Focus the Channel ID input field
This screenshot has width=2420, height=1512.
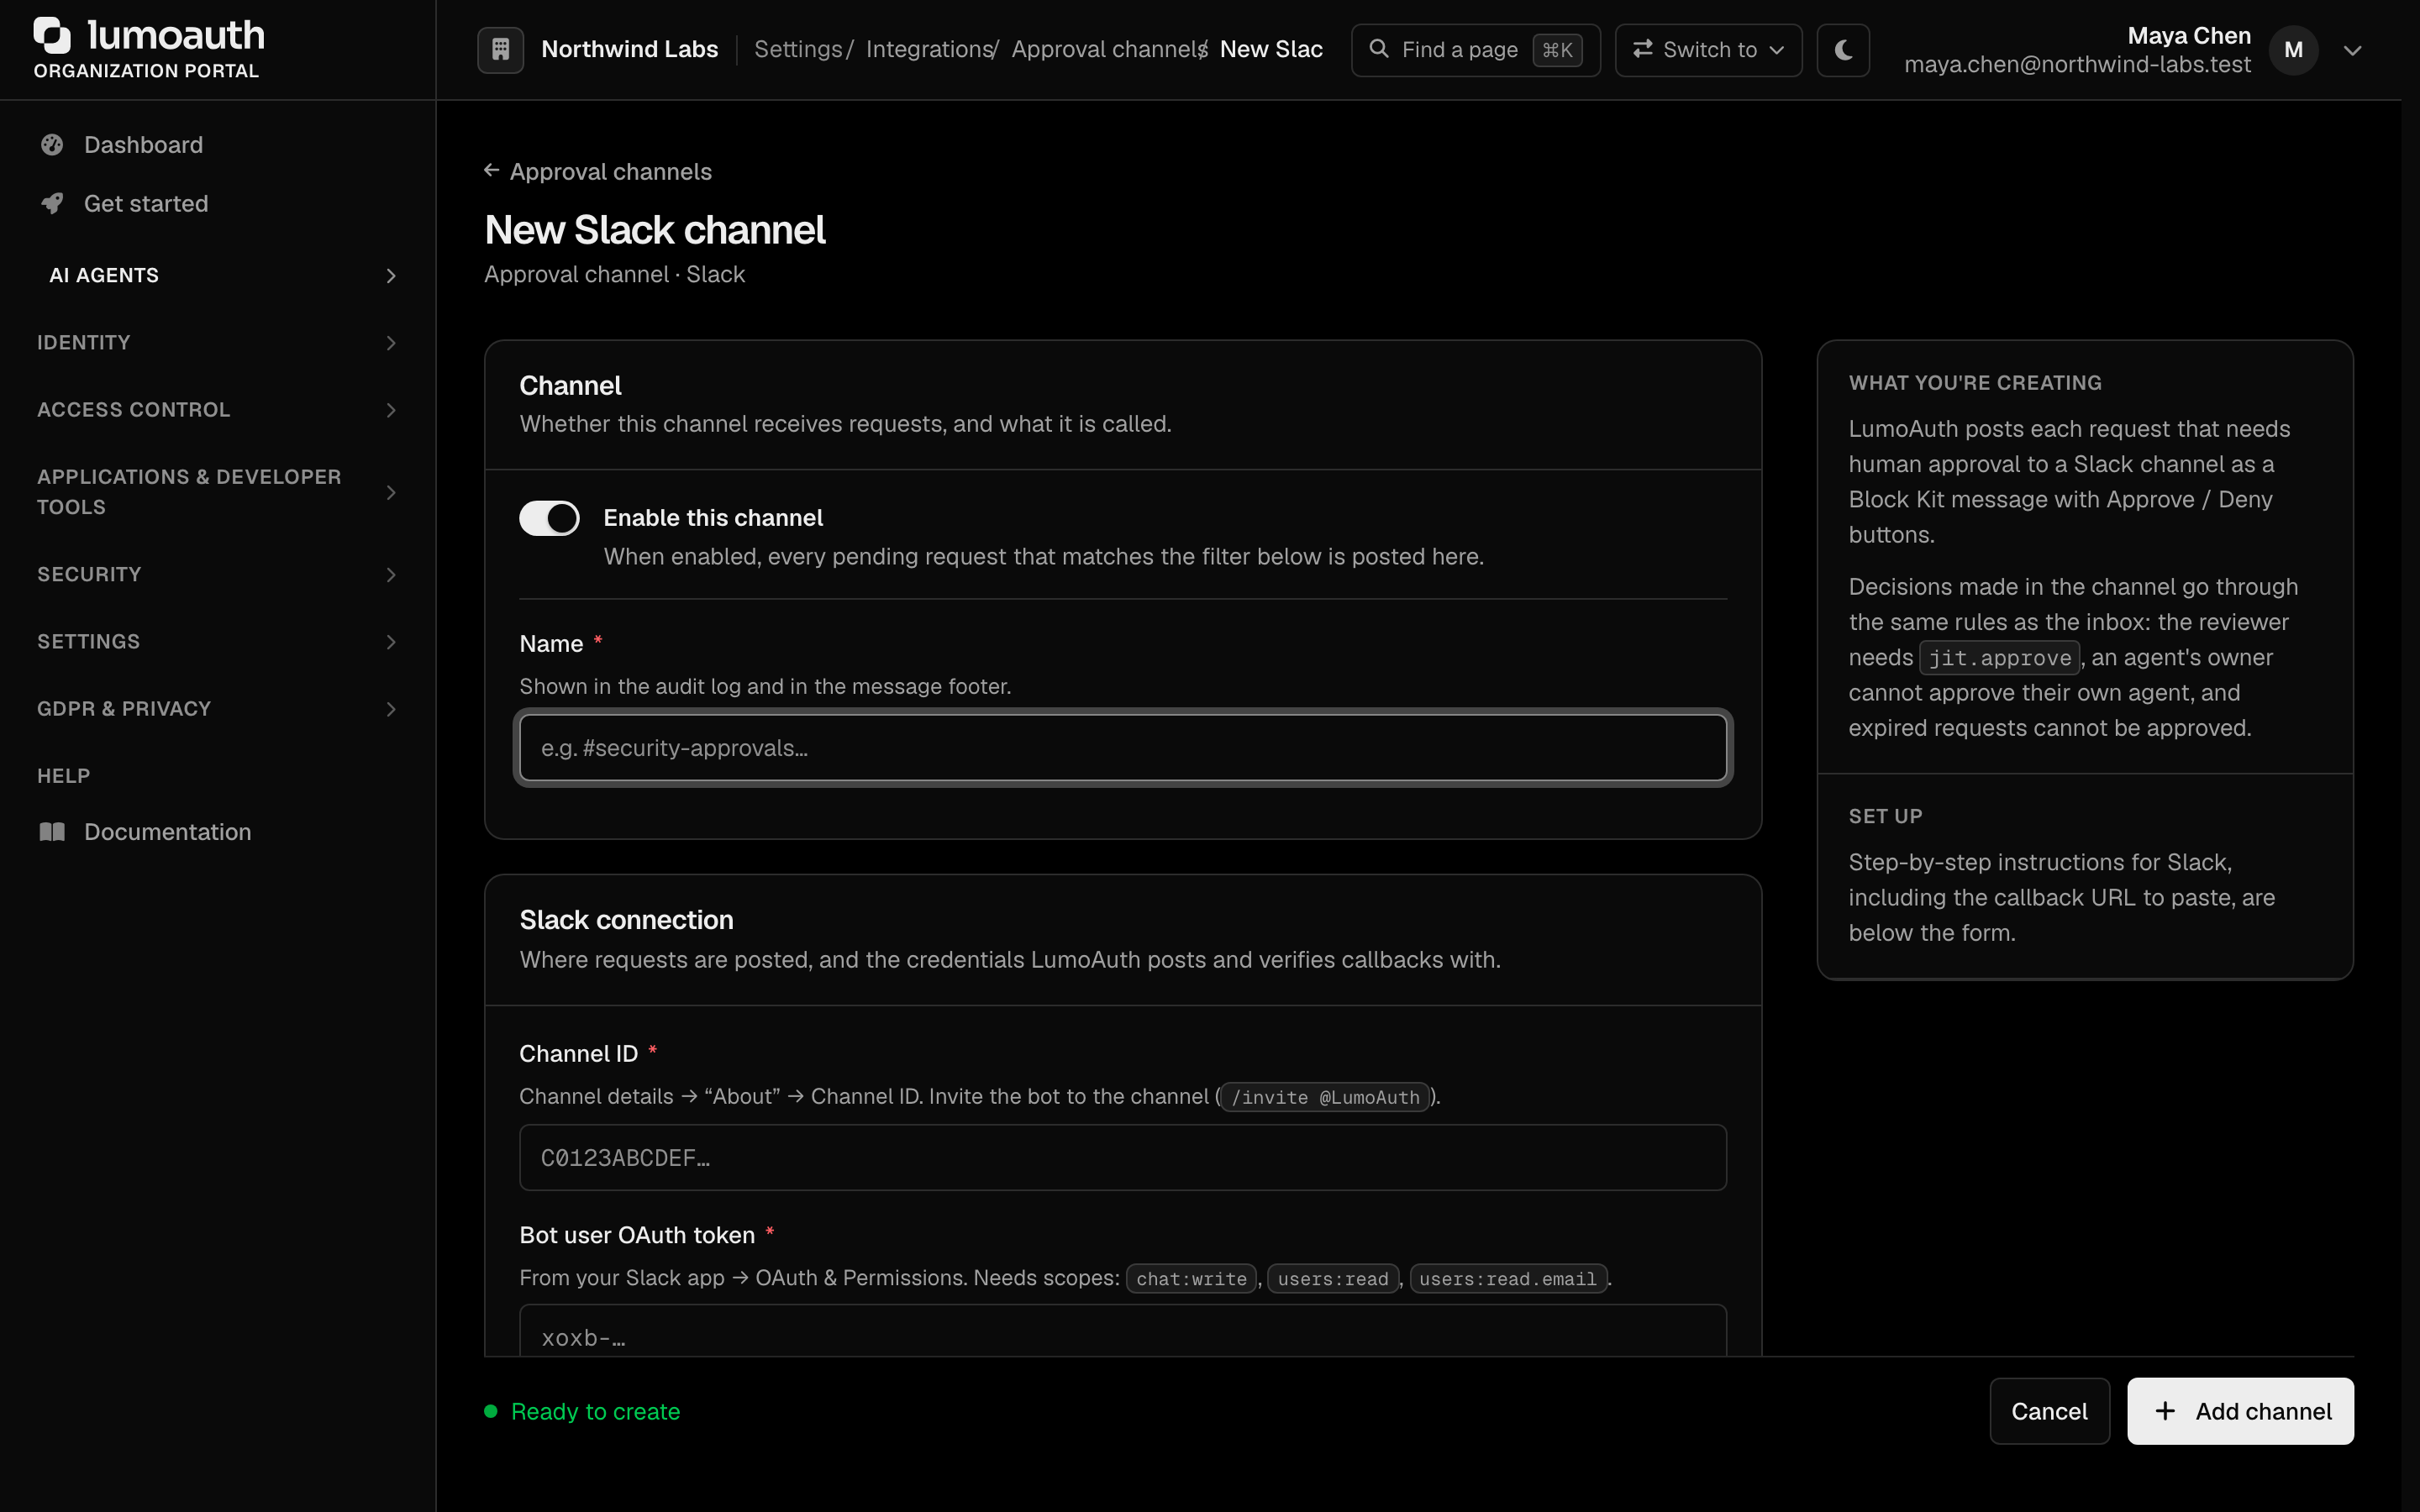point(1123,1157)
